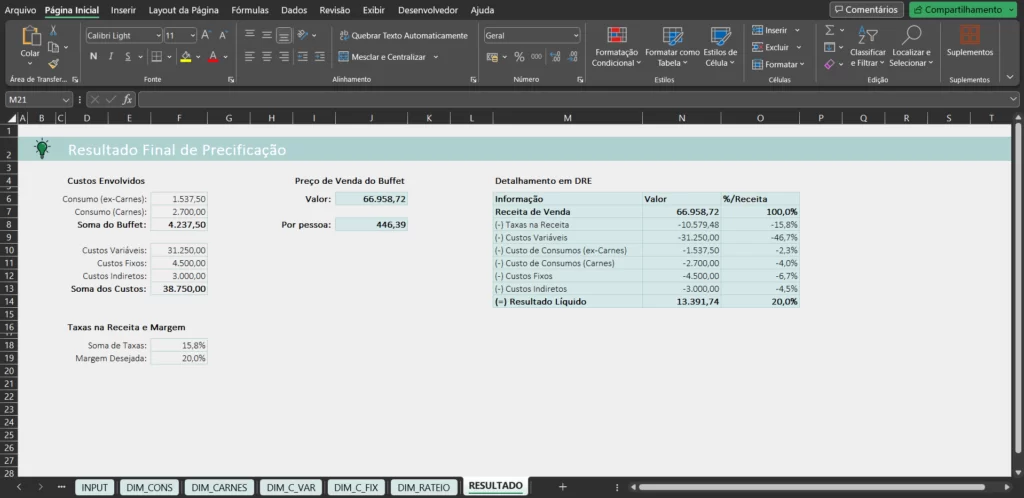Viewport: 1024px width, 498px height.
Task: Switch to the Inserir ribbon tab
Action: click(x=123, y=10)
